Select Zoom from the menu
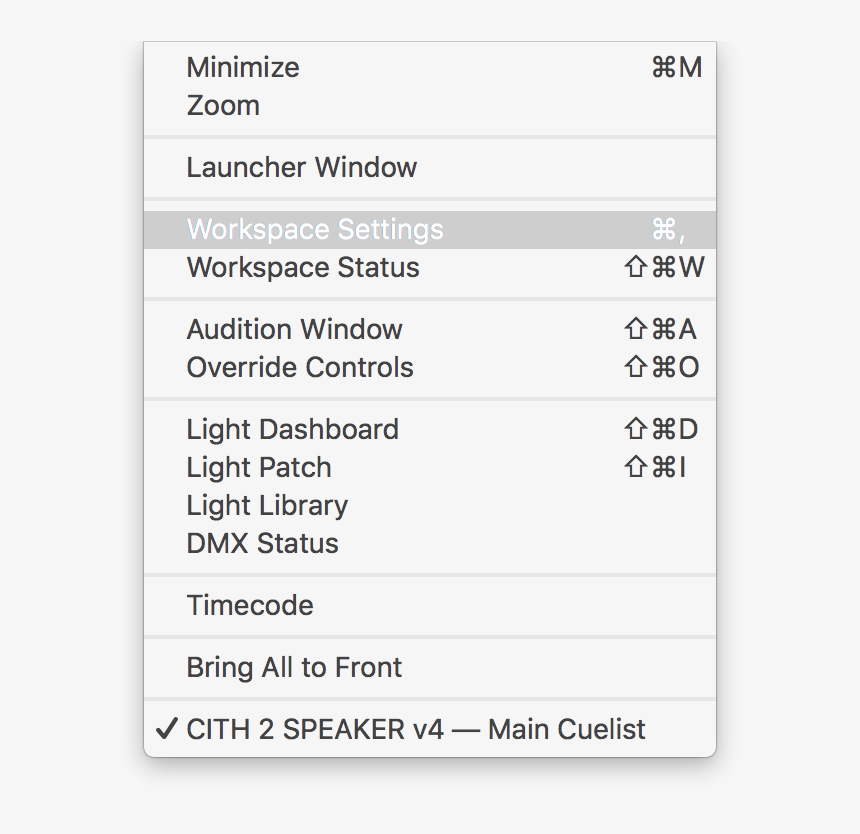The width and height of the screenshot is (860, 834). [222, 105]
